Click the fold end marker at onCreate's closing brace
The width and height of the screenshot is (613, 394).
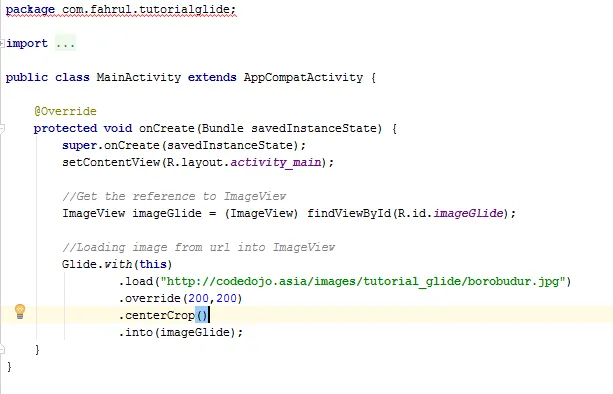[x=2, y=349]
